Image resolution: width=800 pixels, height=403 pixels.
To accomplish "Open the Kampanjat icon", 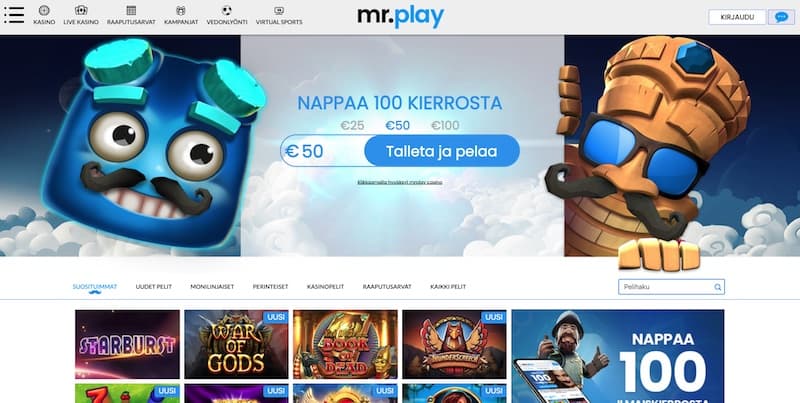I will pyautogui.click(x=181, y=10).
